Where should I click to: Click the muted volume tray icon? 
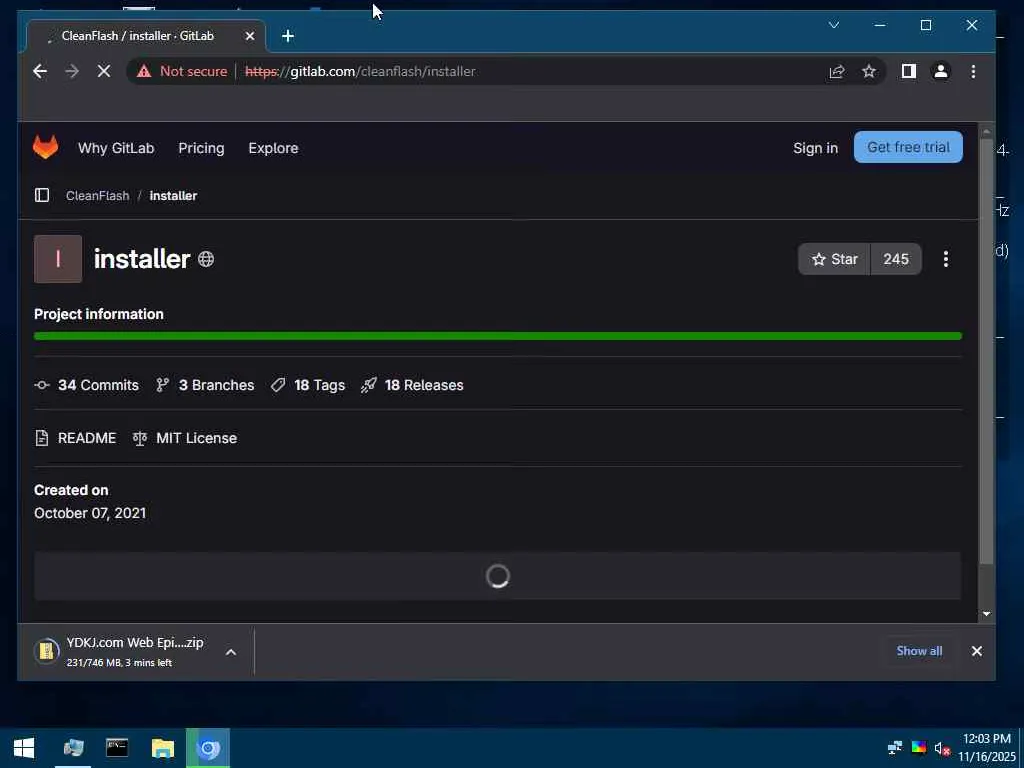pos(942,748)
